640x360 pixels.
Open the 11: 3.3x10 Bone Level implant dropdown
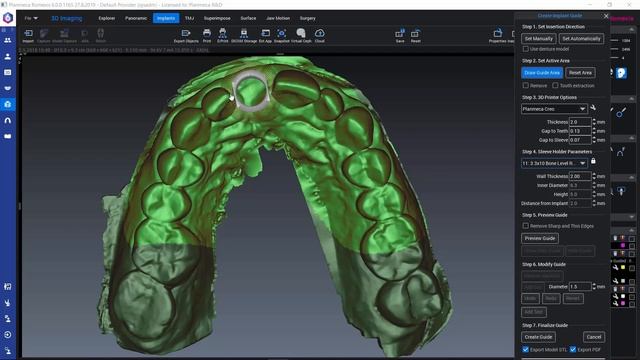554,163
